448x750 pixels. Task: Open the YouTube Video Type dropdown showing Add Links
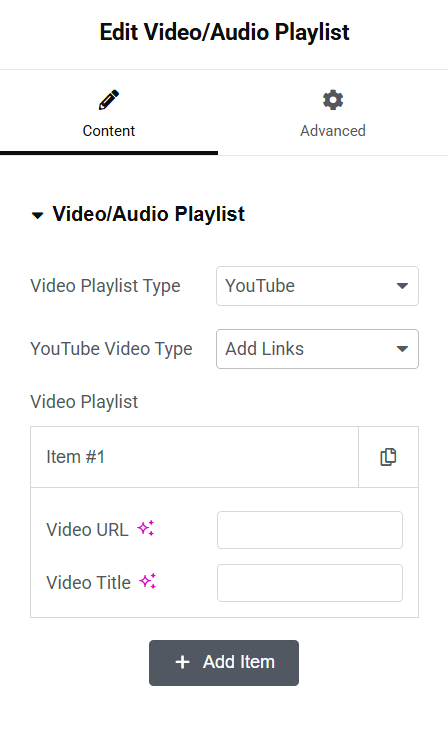(x=317, y=349)
